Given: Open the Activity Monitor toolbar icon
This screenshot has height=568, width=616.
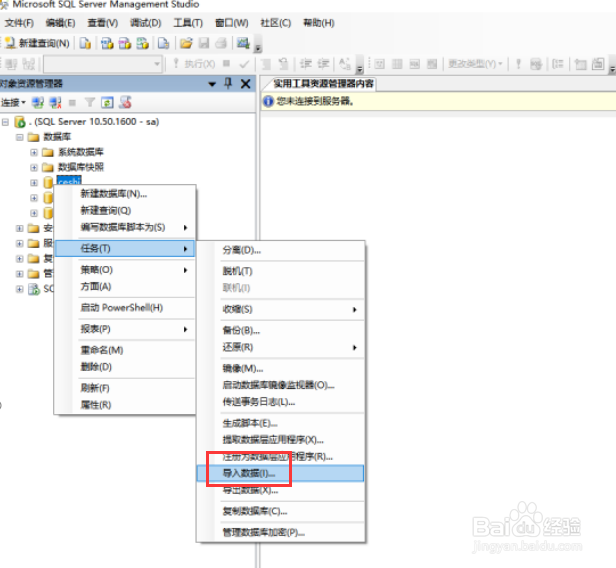Looking at the screenshot, I should 243,43.
